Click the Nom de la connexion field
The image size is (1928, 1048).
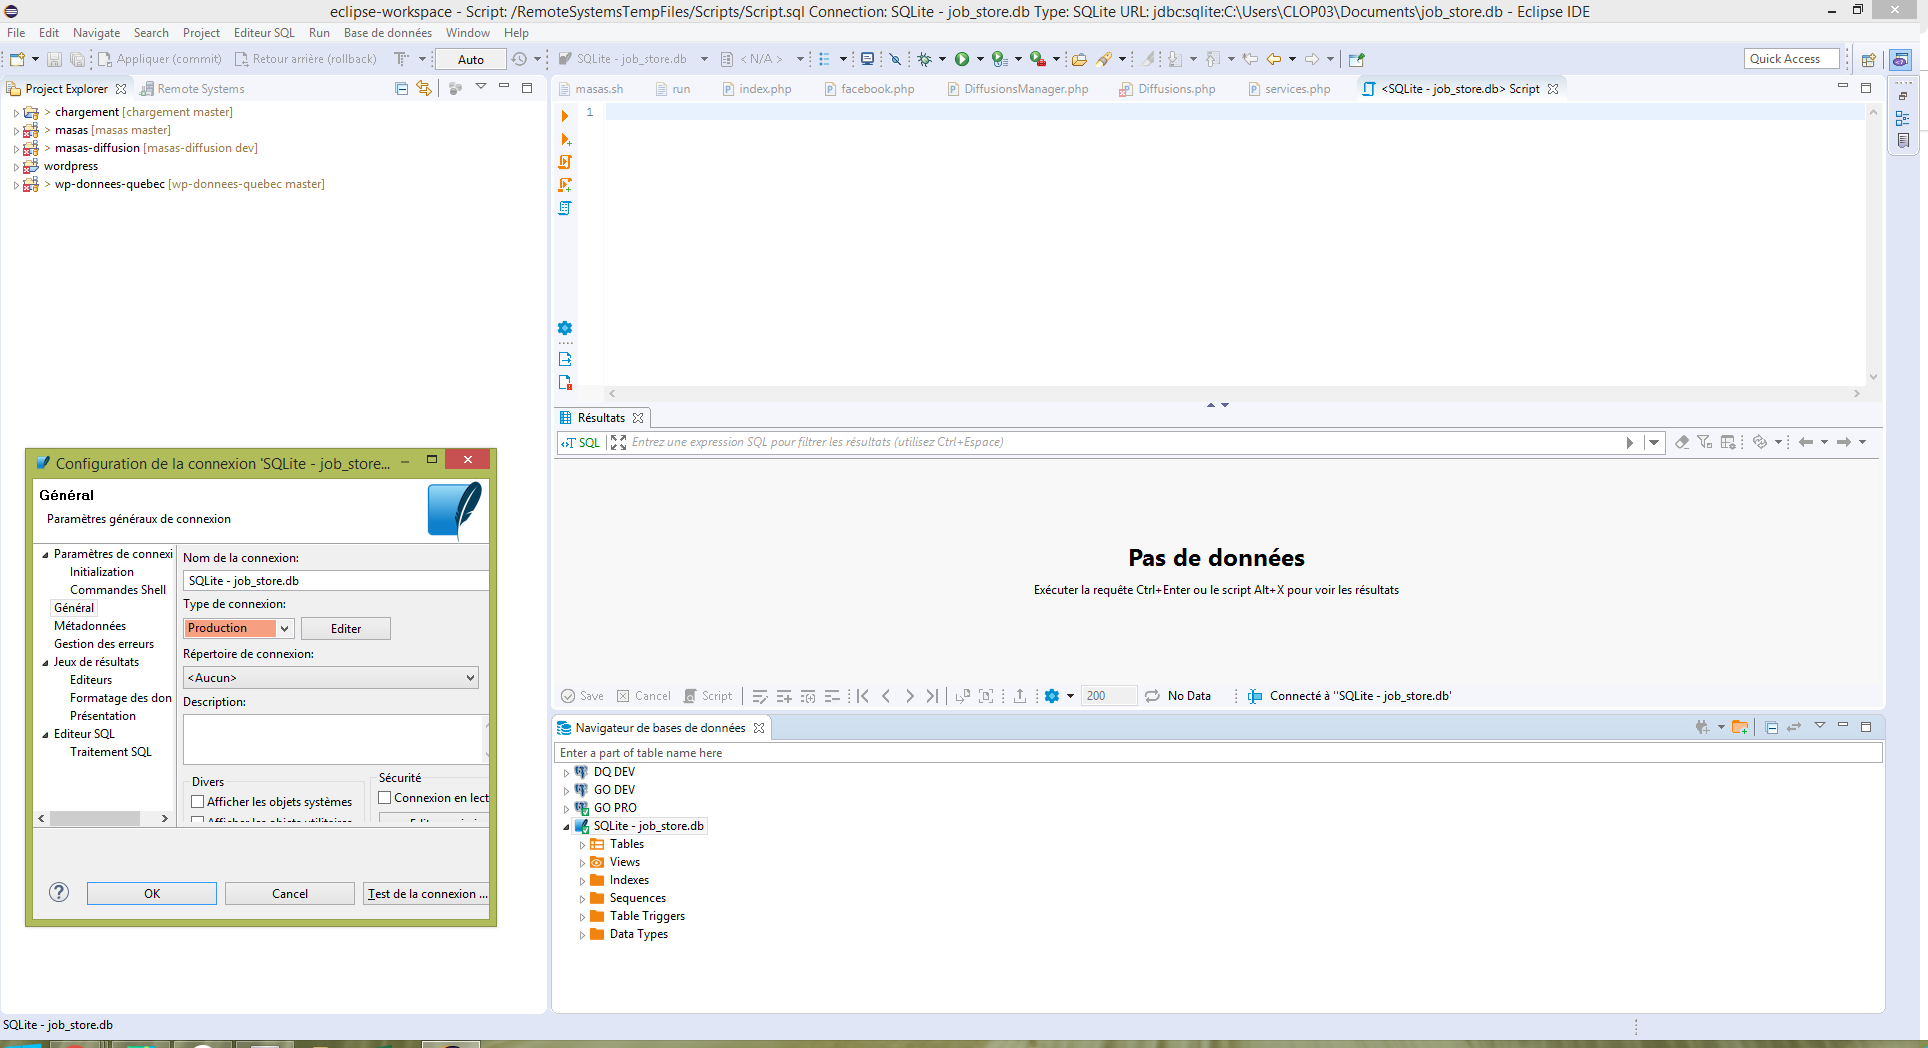pos(336,581)
